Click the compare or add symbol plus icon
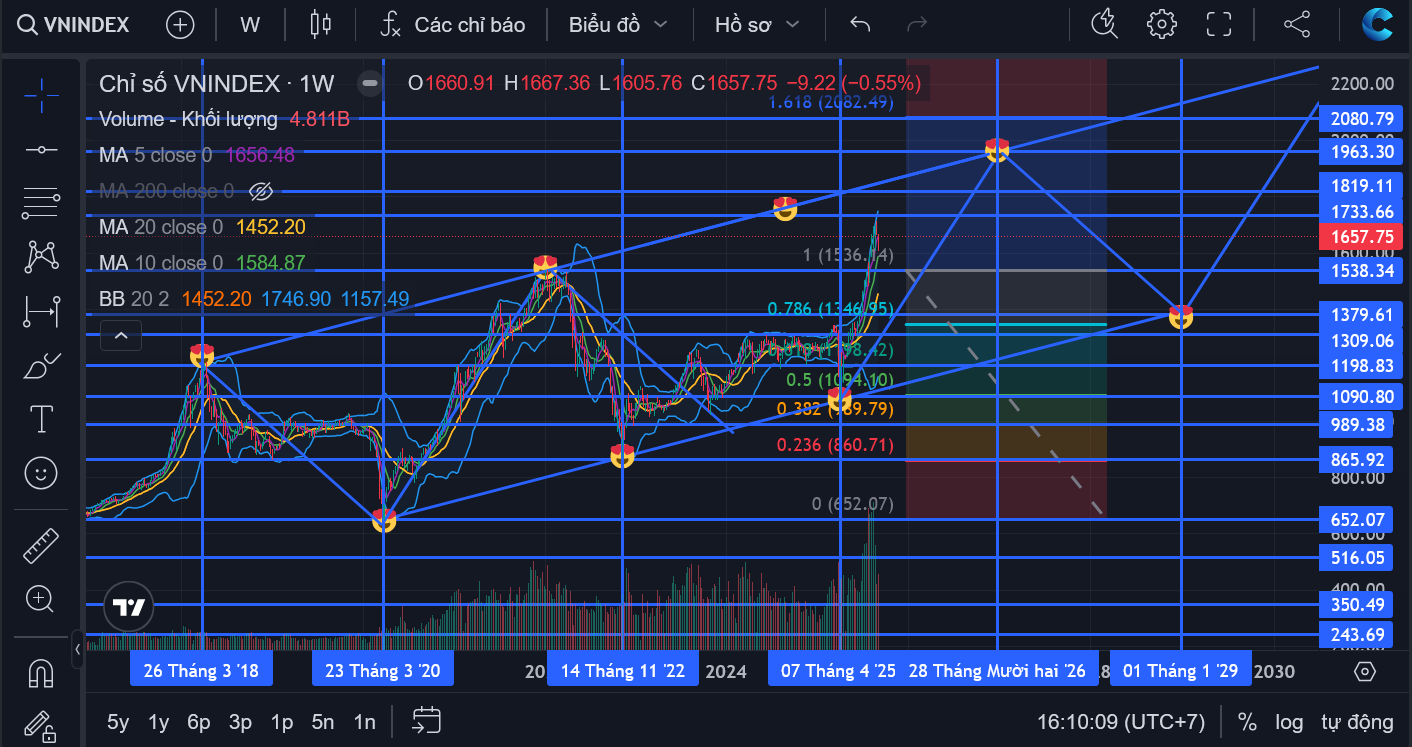This screenshot has height=747, width=1412. pos(180,25)
